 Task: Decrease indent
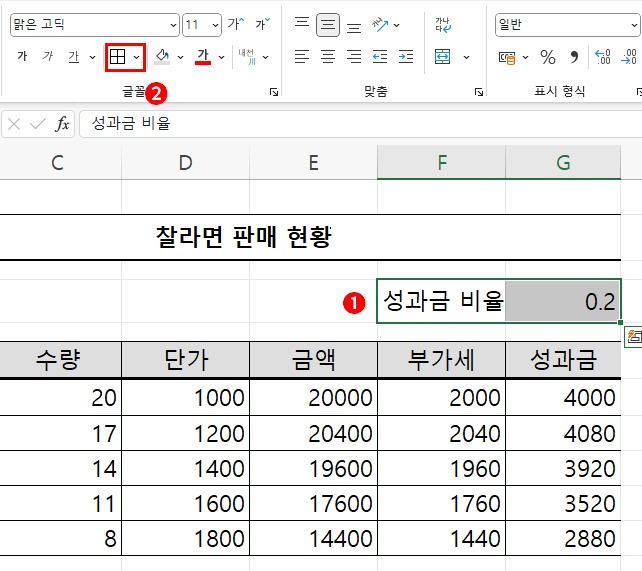point(380,56)
